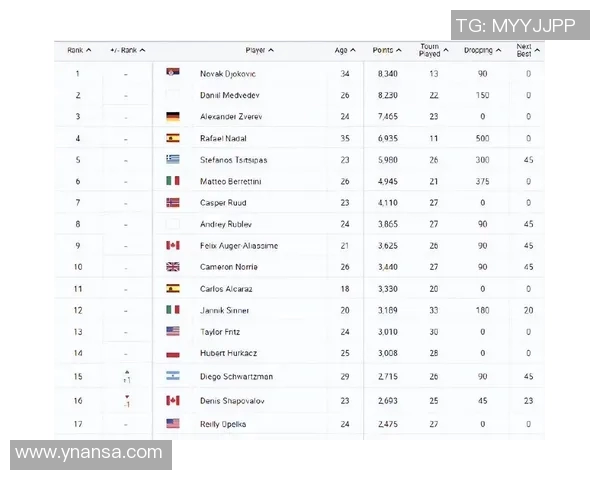Sort rankings by the Points column header

tap(387, 50)
